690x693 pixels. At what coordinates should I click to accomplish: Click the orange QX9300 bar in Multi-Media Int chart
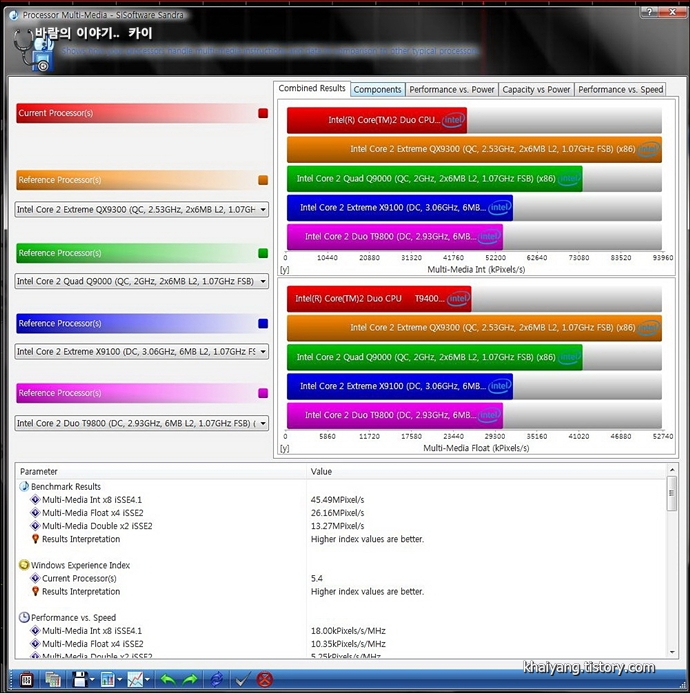click(474, 149)
